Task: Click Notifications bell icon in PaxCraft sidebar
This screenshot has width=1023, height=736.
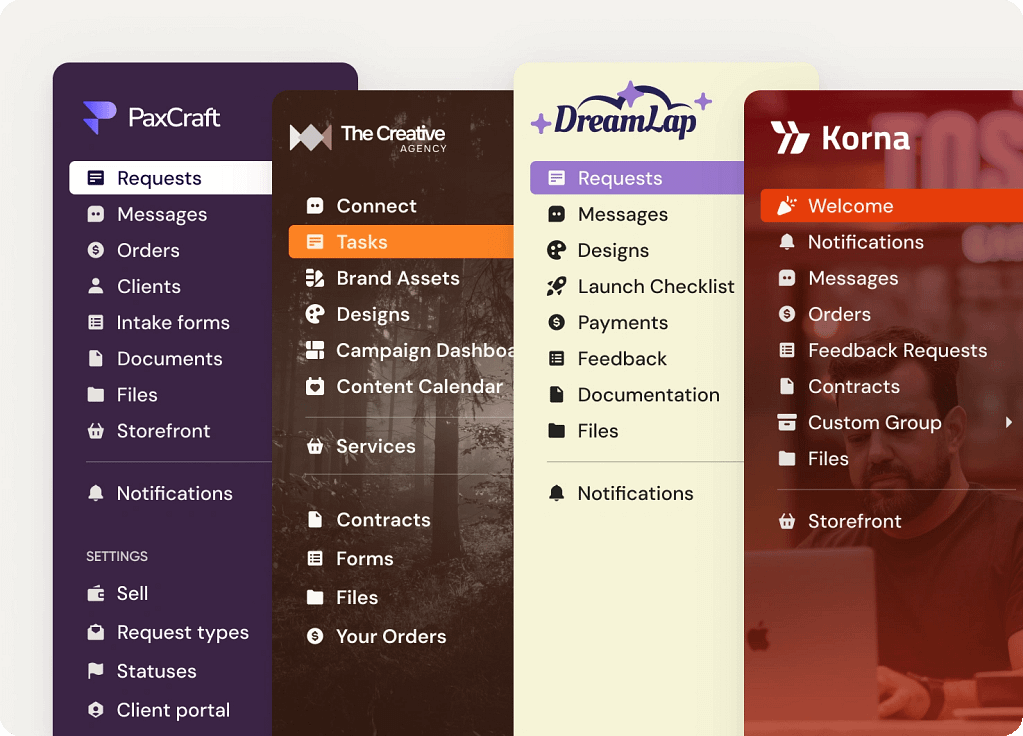Action: pos(96,493)
